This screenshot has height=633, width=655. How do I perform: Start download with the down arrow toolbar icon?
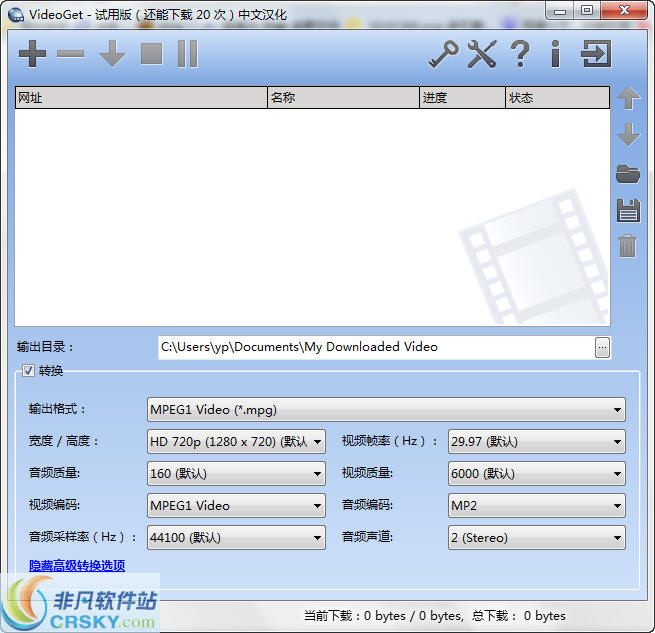tap(112, 53)
